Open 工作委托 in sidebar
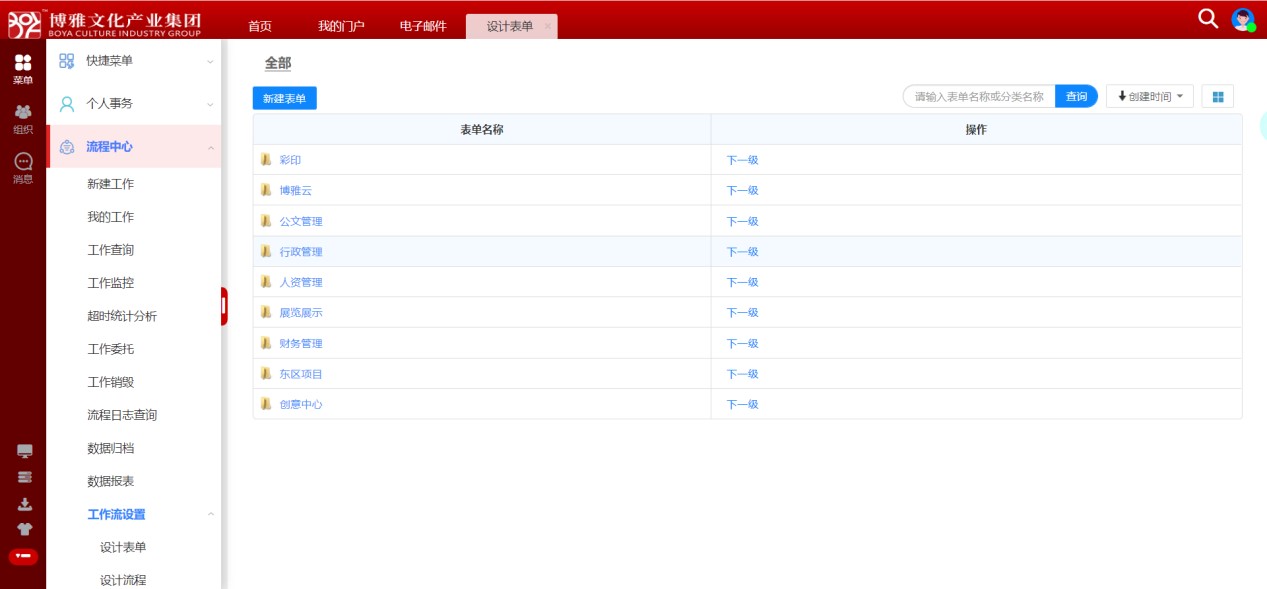 coord(110,349)
